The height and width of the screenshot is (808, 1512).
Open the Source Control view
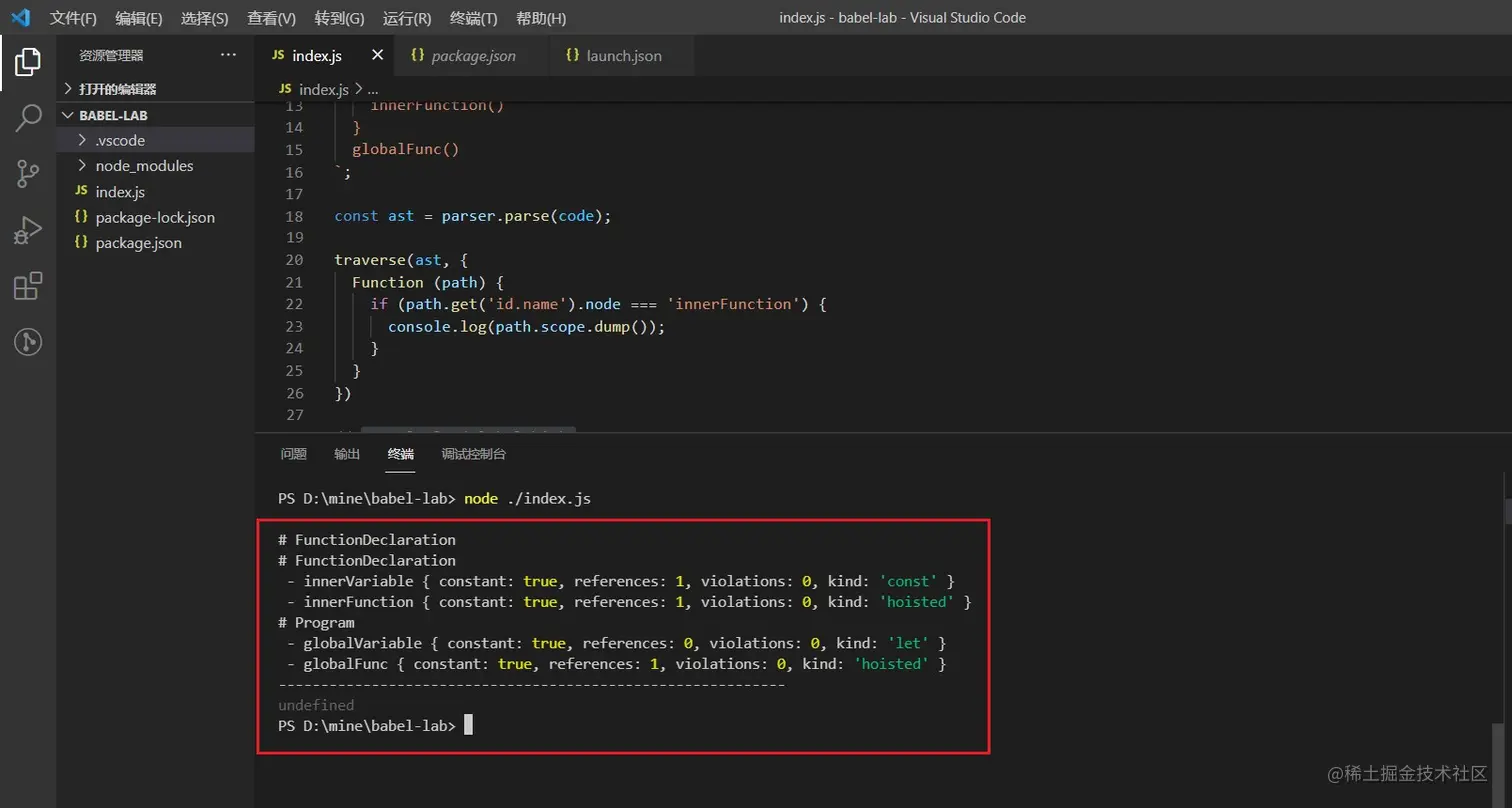[x=28, y=174]
